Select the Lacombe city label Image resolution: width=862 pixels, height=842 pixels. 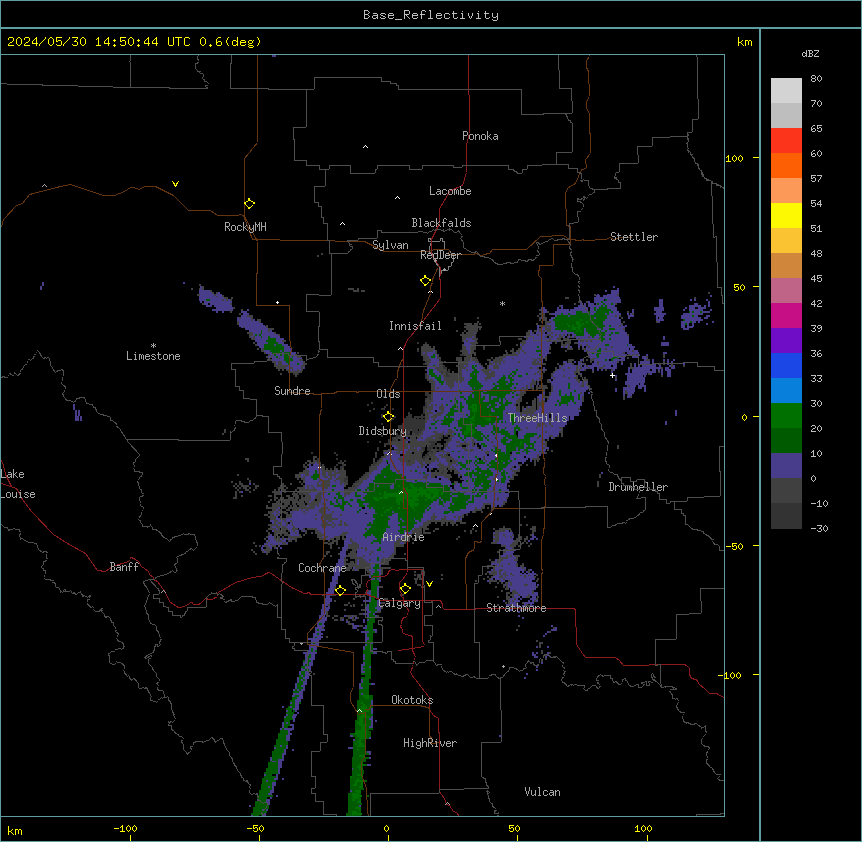[x=450, y=191]
